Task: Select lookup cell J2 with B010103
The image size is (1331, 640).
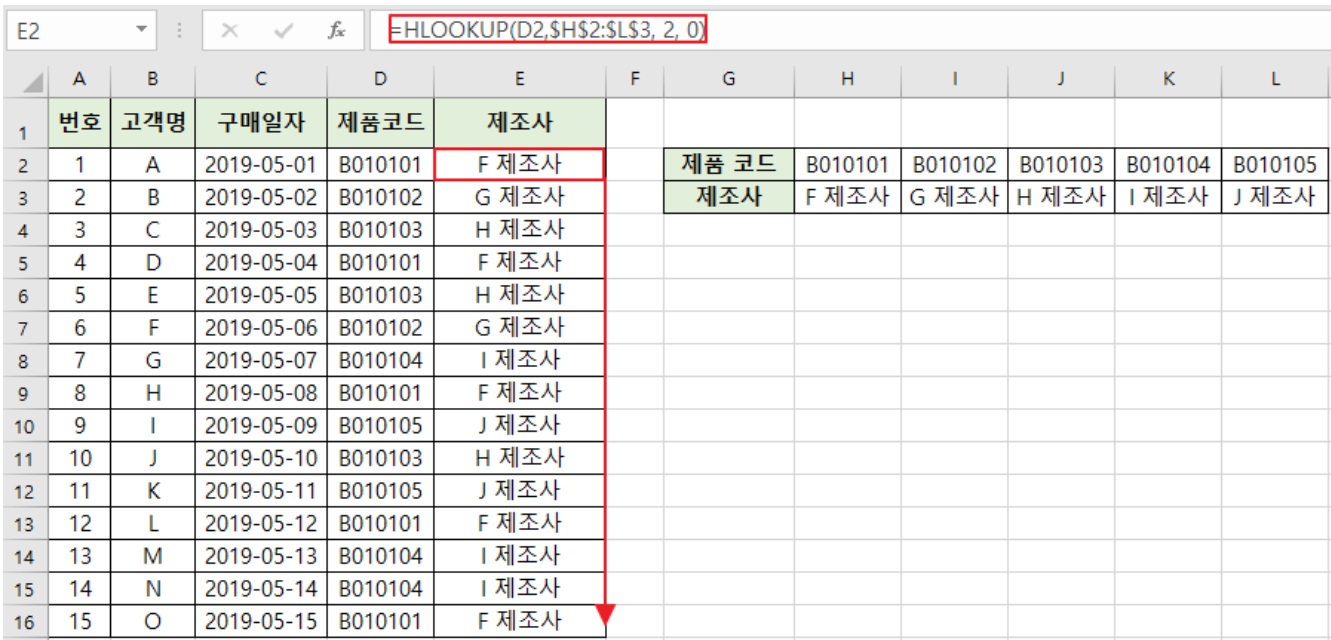Action: pos(1061,164)
